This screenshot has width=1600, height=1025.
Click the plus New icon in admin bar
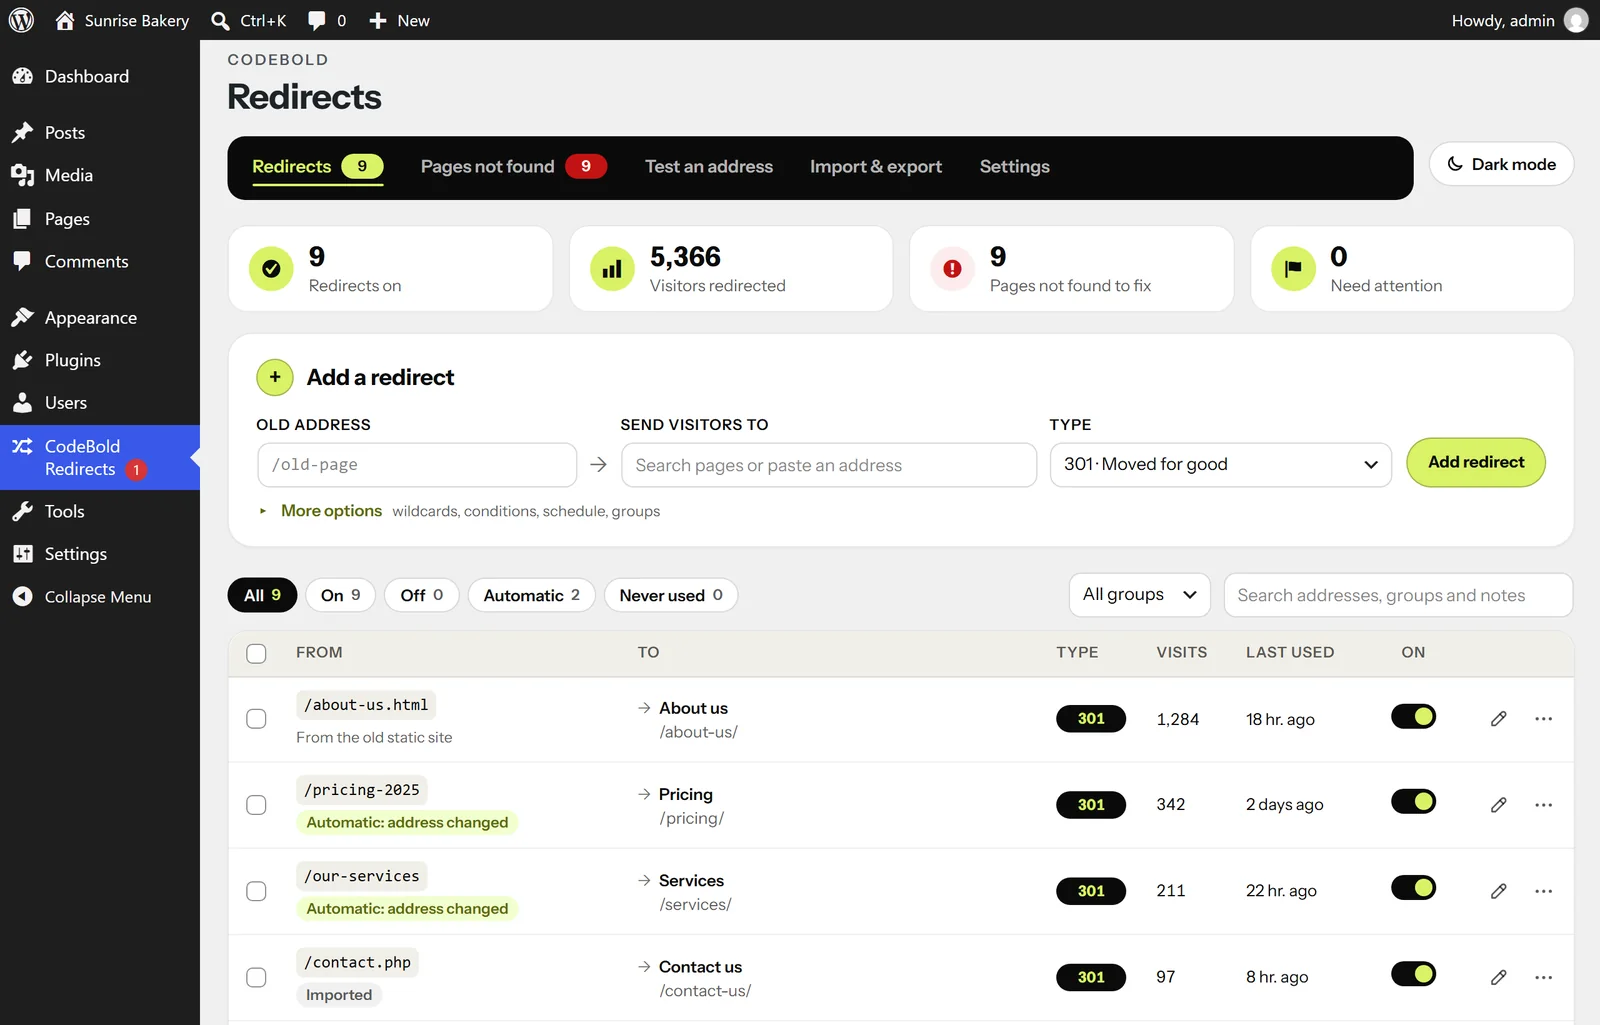tap(377, 20)
